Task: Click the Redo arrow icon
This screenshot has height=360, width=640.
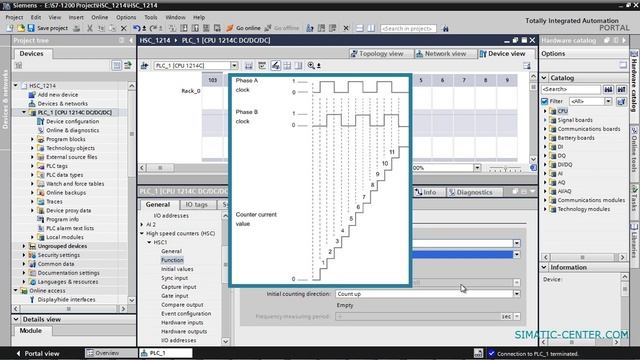Action: (154, 28)
